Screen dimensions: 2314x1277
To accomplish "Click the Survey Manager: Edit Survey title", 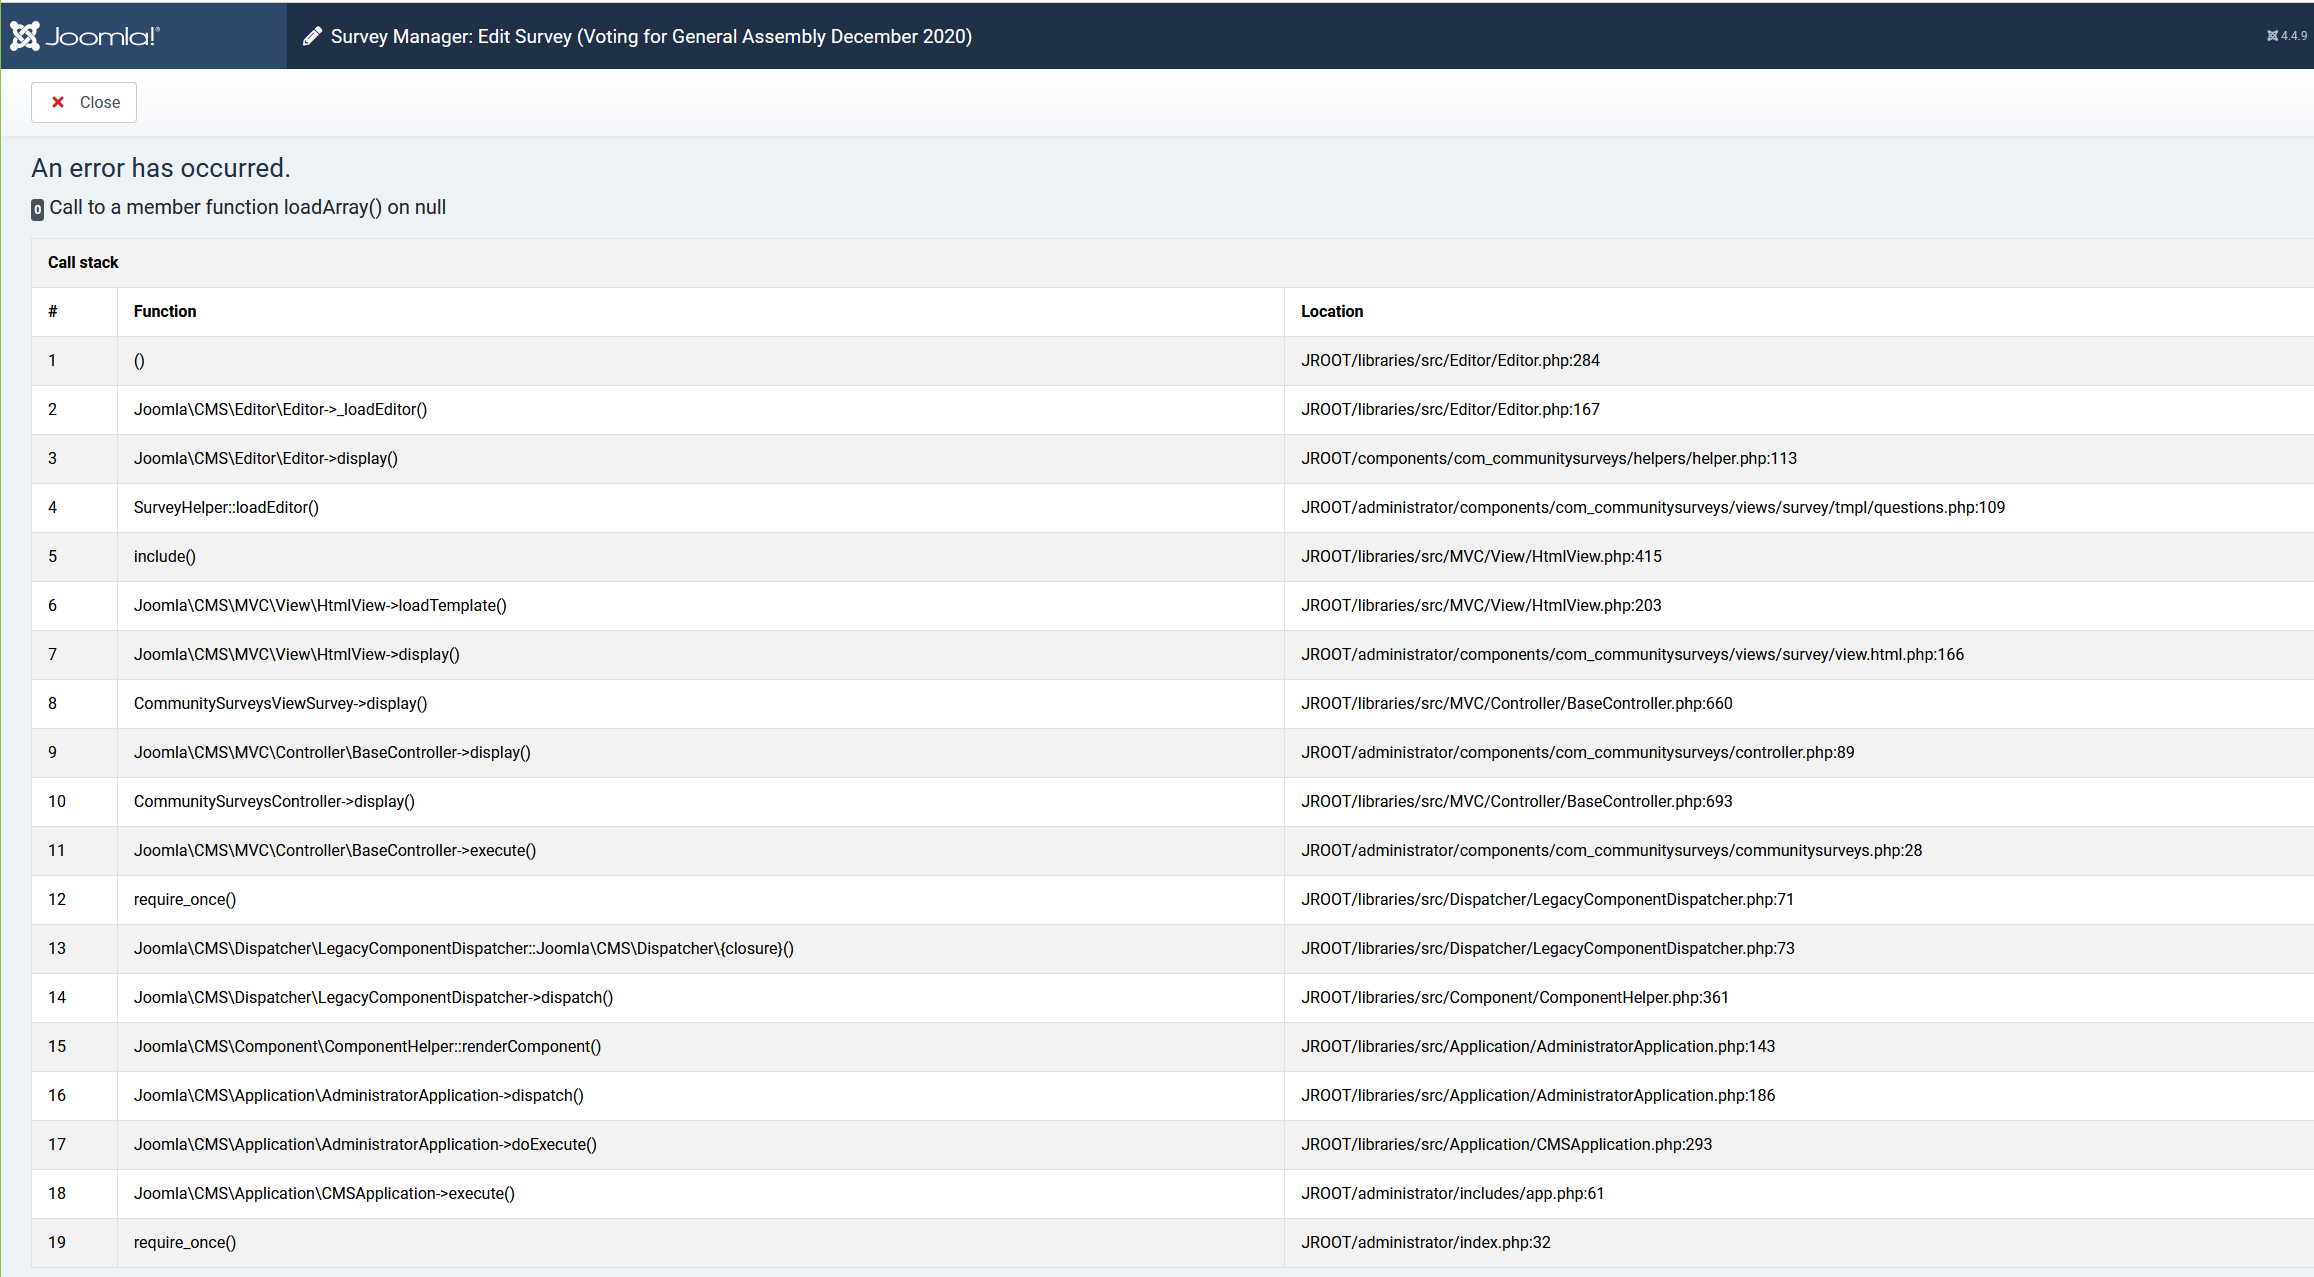I will 651,36.
